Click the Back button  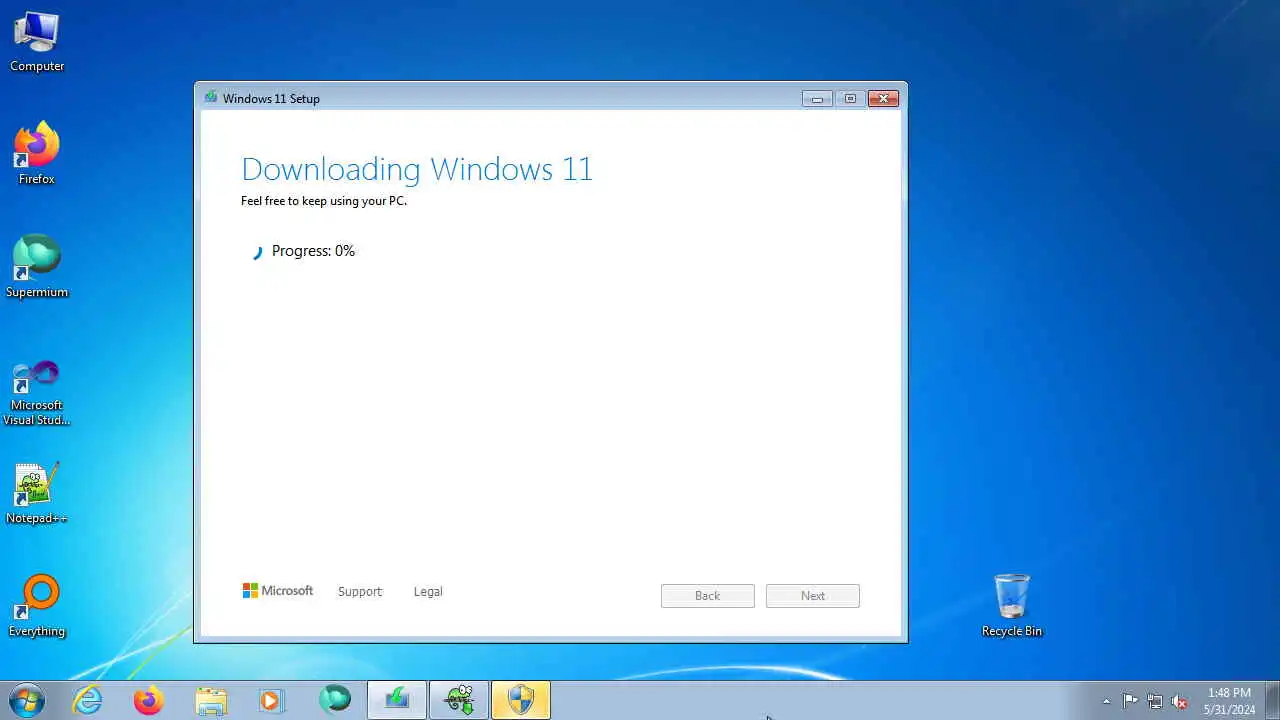(x=708, y=596)
